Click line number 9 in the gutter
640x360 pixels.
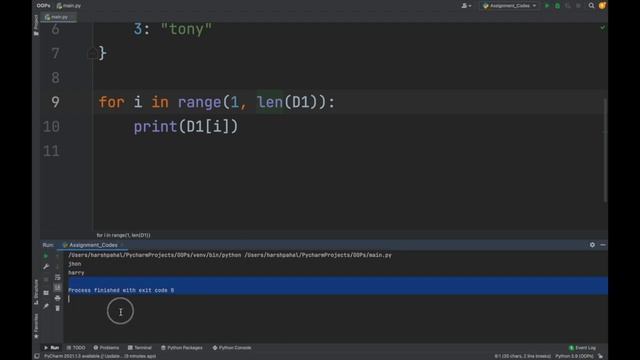coord(55,102)
